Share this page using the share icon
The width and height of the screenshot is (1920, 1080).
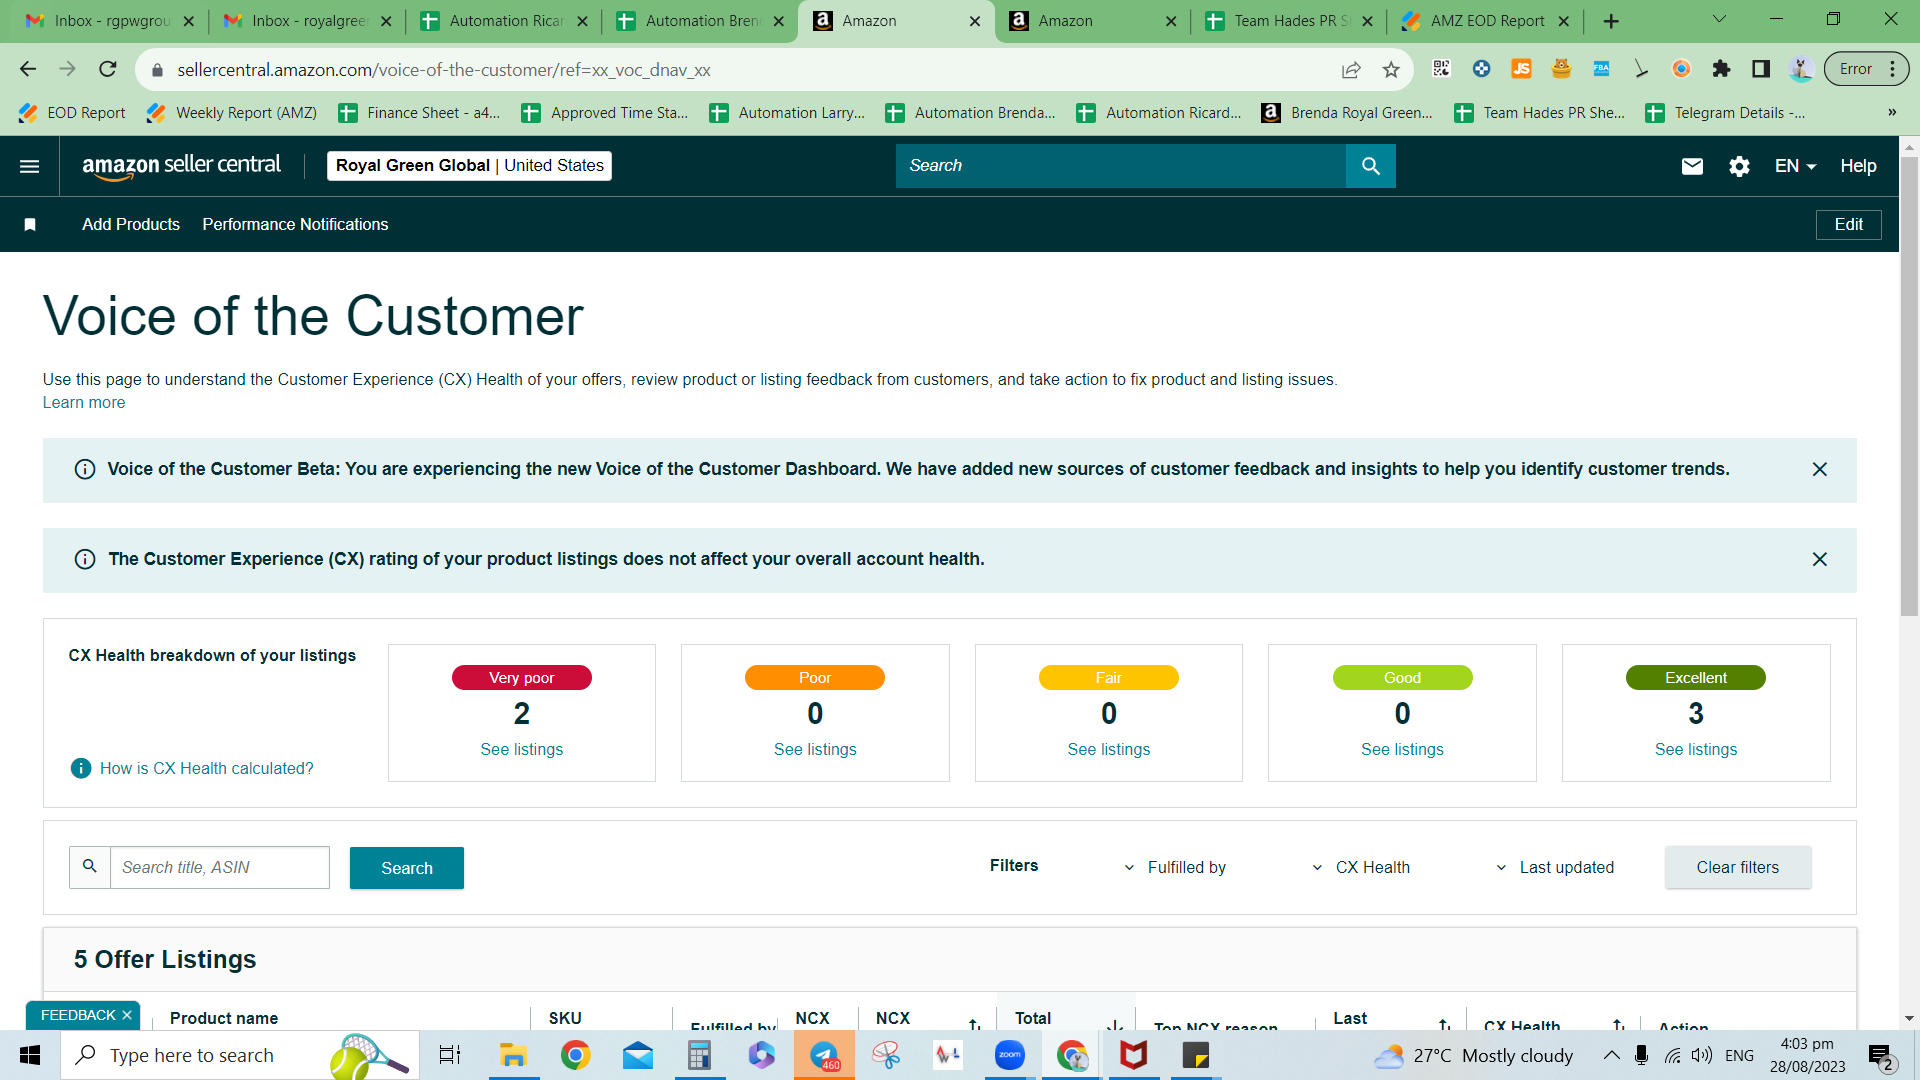pyautogui.click(x=1351, y=70)
